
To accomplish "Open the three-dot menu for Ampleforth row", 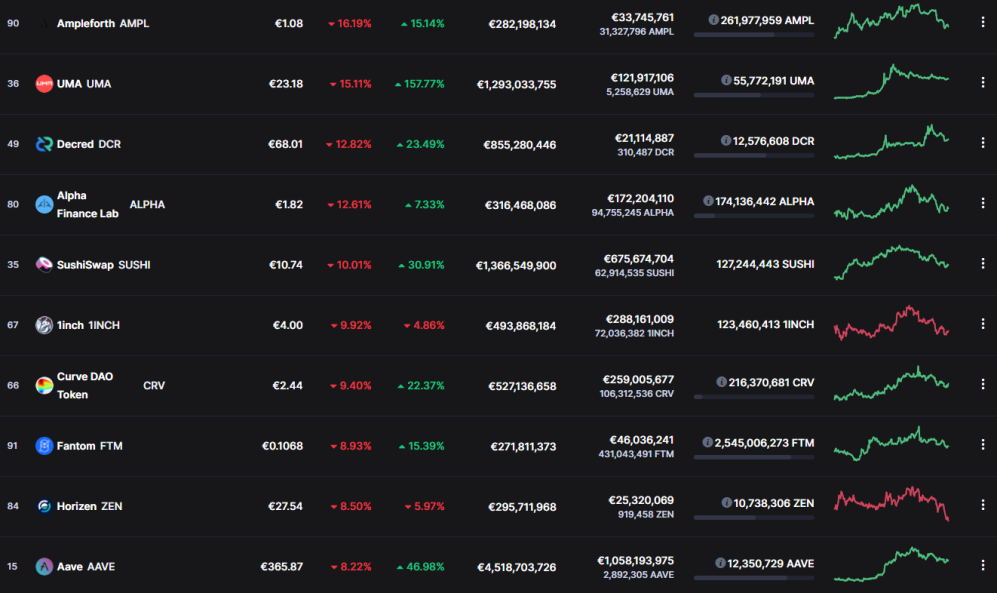I will point(983,22).
